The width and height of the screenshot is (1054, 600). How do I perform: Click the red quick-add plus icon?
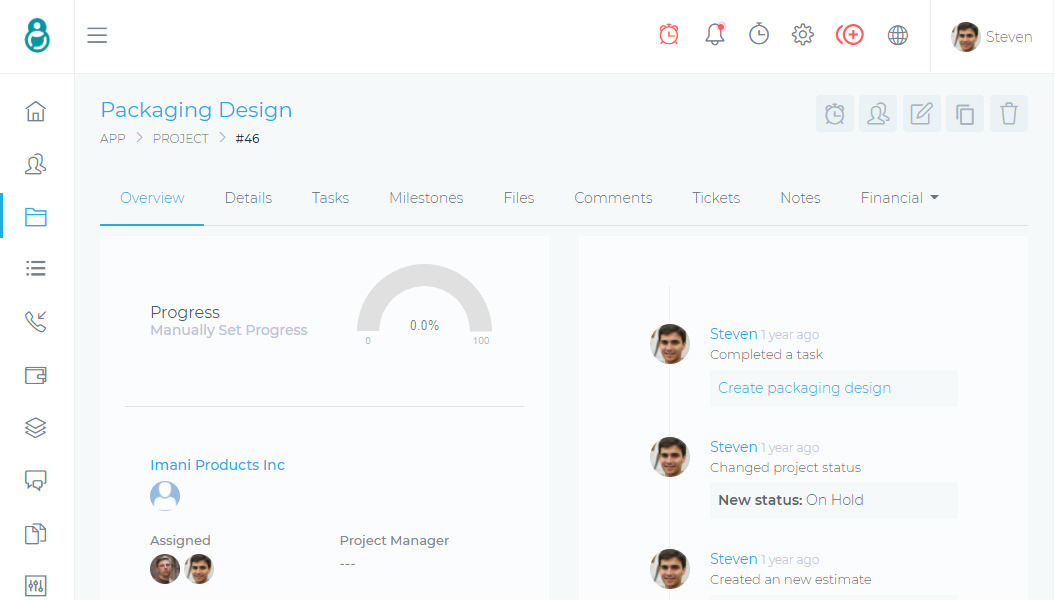(x=850, y=35)
